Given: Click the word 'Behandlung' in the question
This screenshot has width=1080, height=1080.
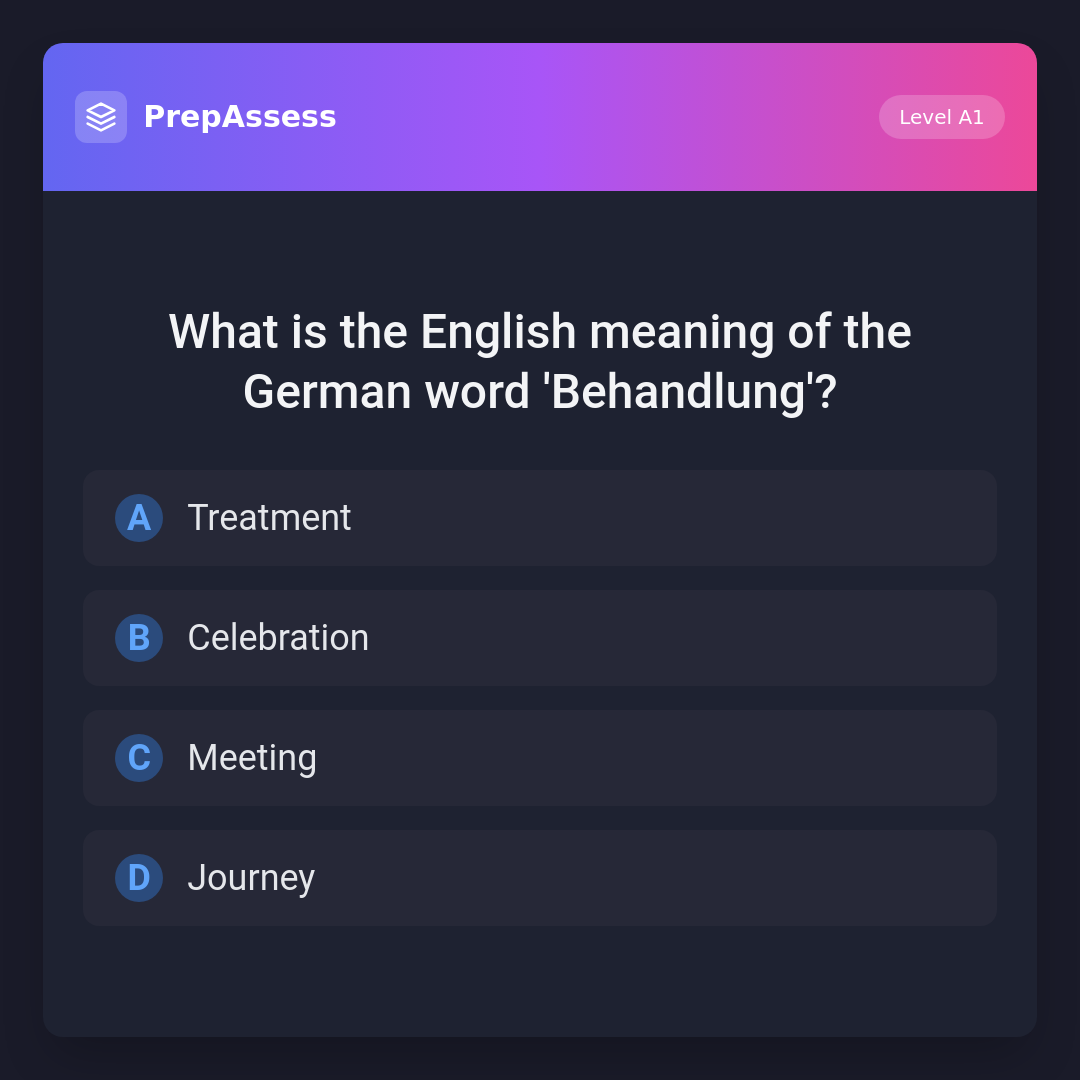Looking at the screenshot, I should click(x=679, y=392).
